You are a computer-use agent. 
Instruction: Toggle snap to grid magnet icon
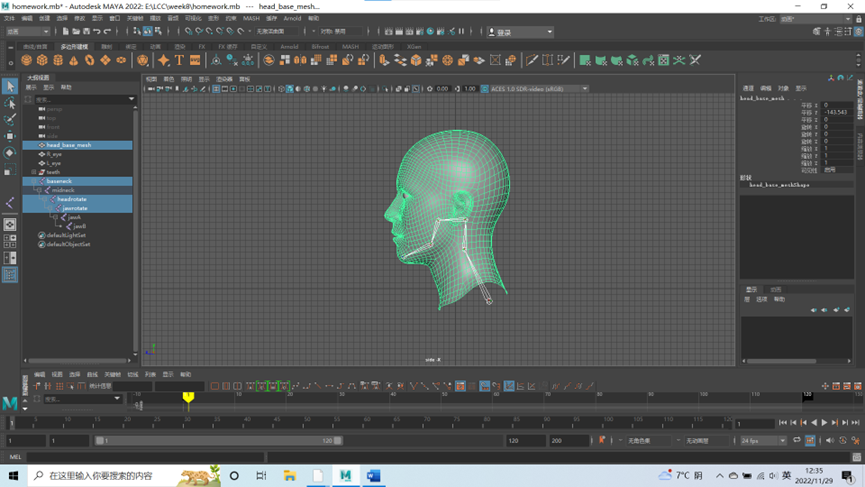[x=189, y=31]
